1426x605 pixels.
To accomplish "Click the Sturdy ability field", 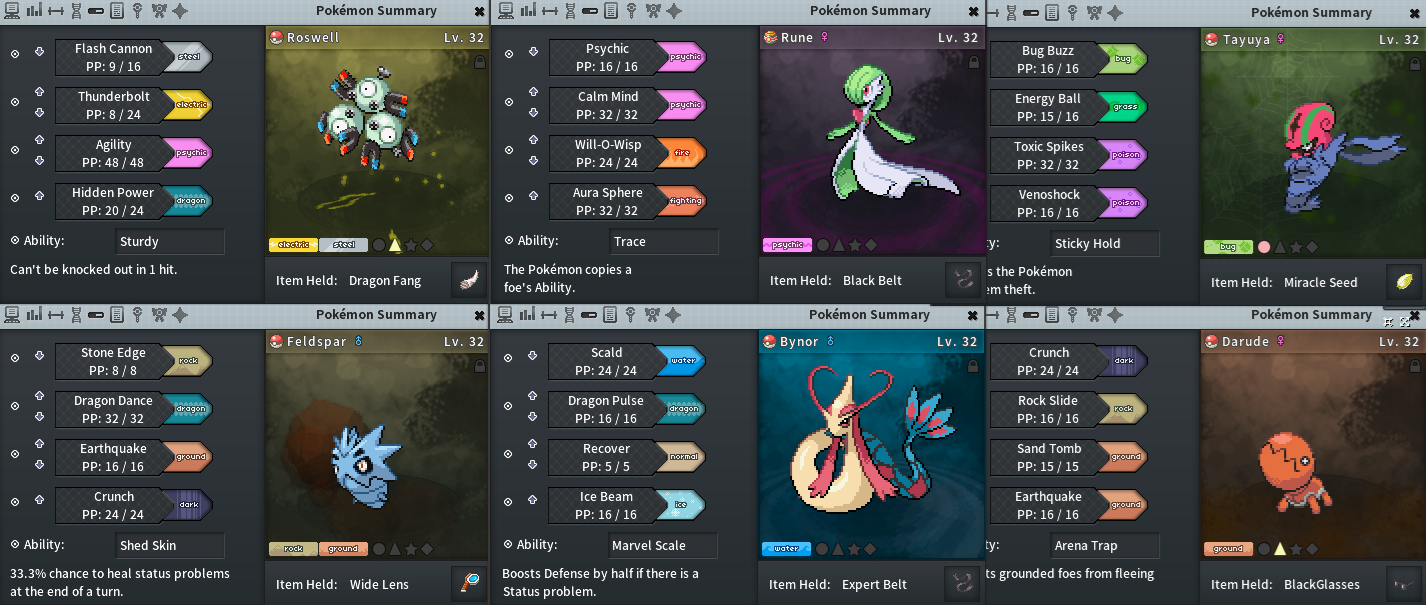I will 170,242.
